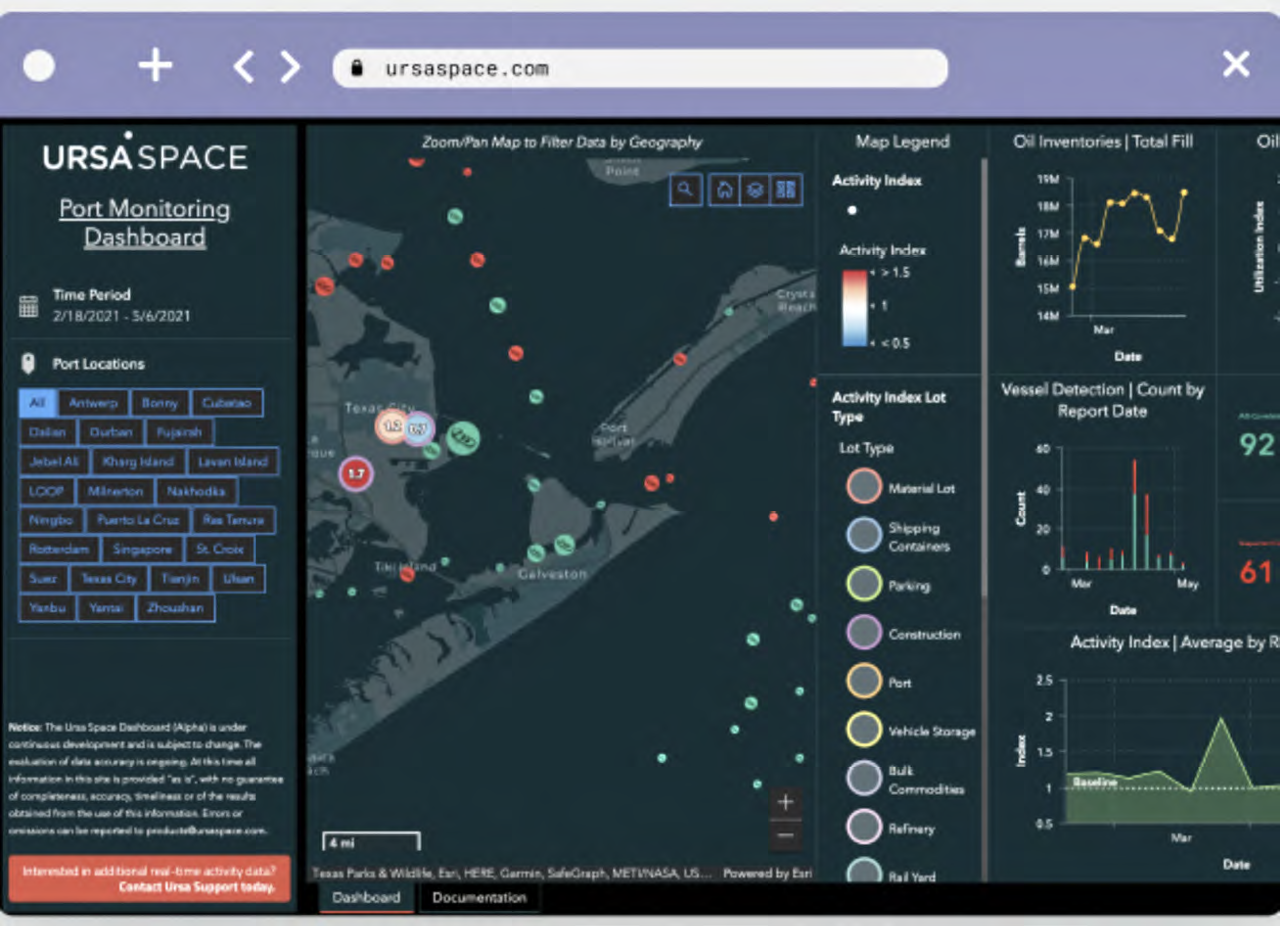Filter by Yanbu port
The image size is (1280, 926).
46,607
